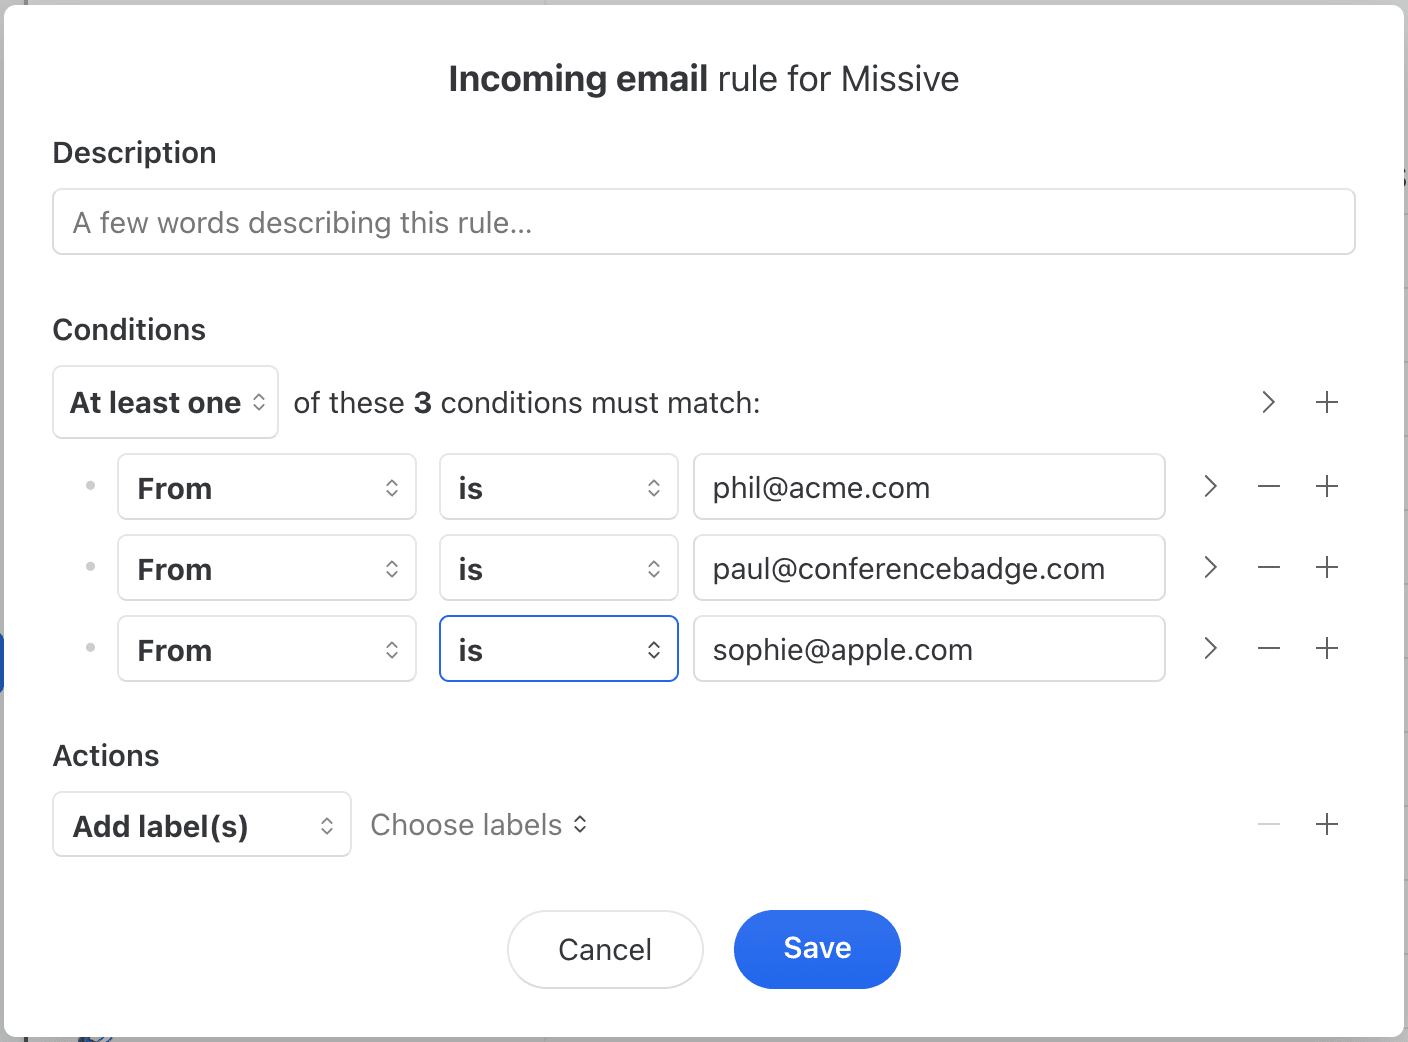Open the 'Add label(s)' action dropdown

pos(202,824)
